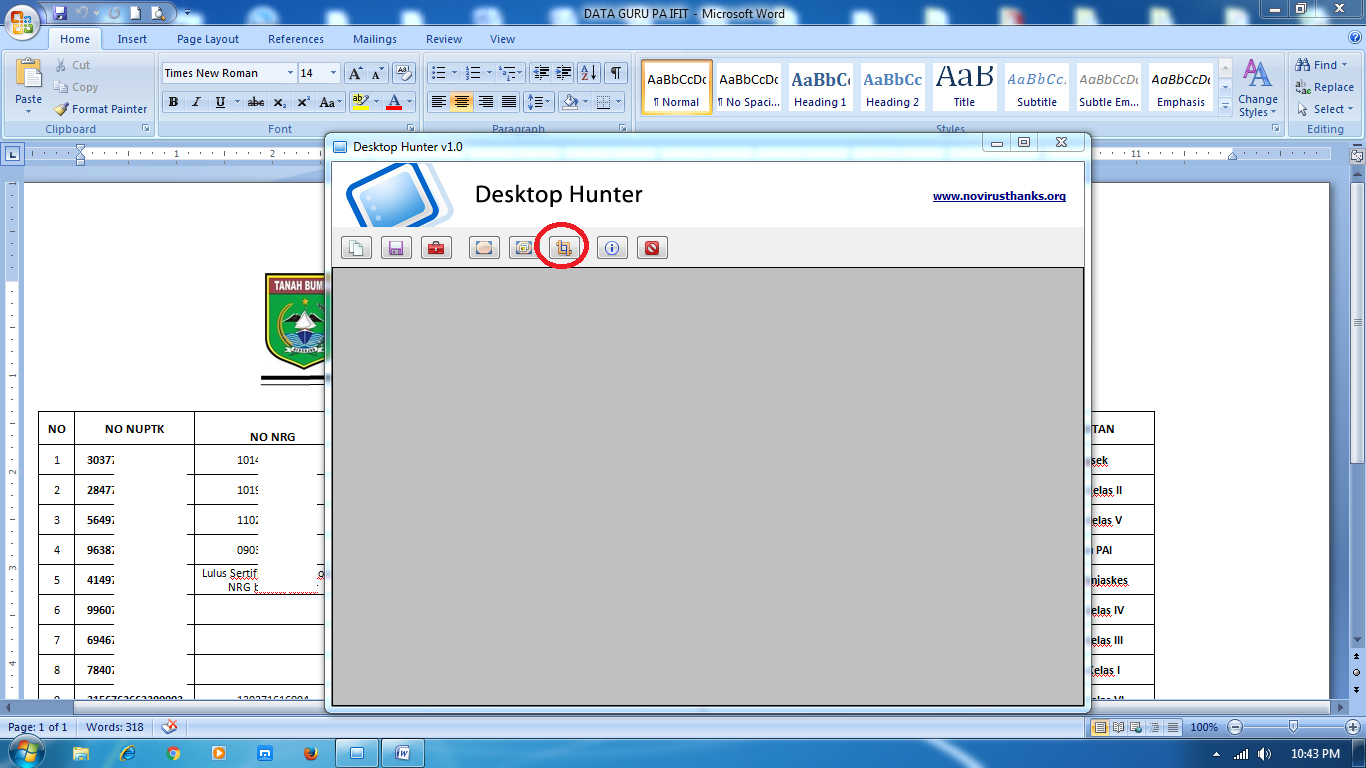
Task: Click the window capture icon in Desktop Hunter
Action: [523, 248]
